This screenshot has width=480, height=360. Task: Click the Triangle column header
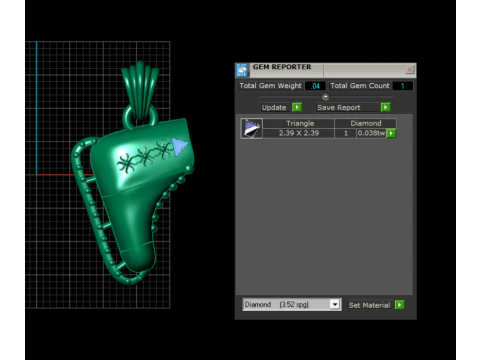(300, 123)
